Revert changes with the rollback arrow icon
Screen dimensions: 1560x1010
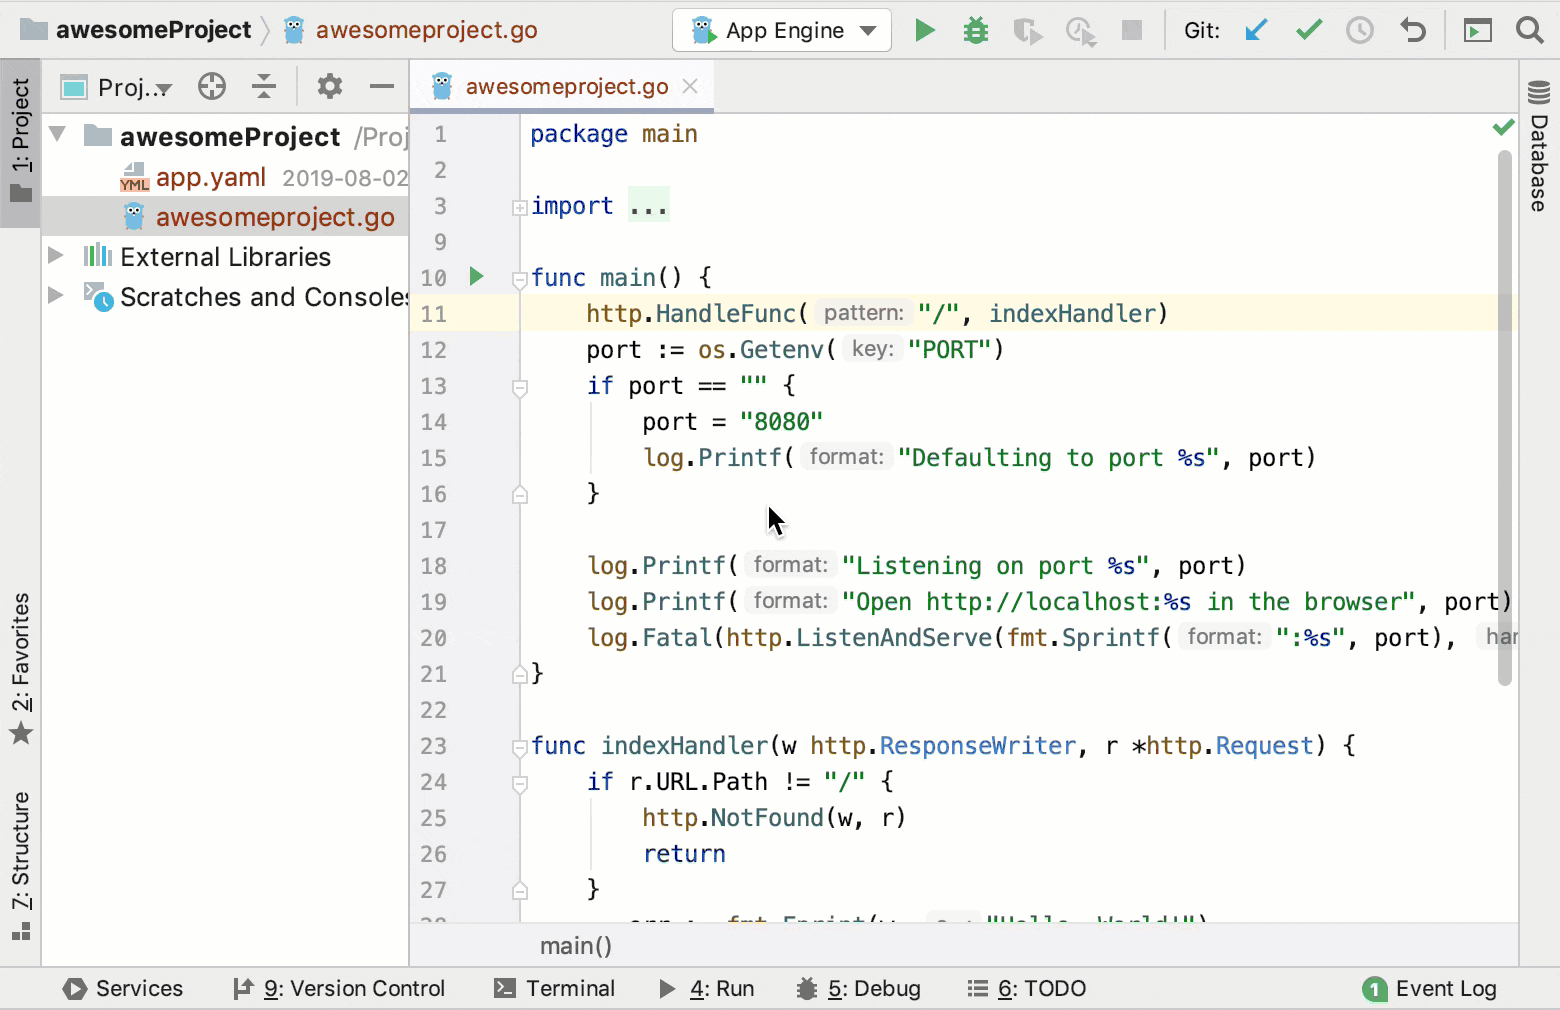click(x=1413, y=30)
